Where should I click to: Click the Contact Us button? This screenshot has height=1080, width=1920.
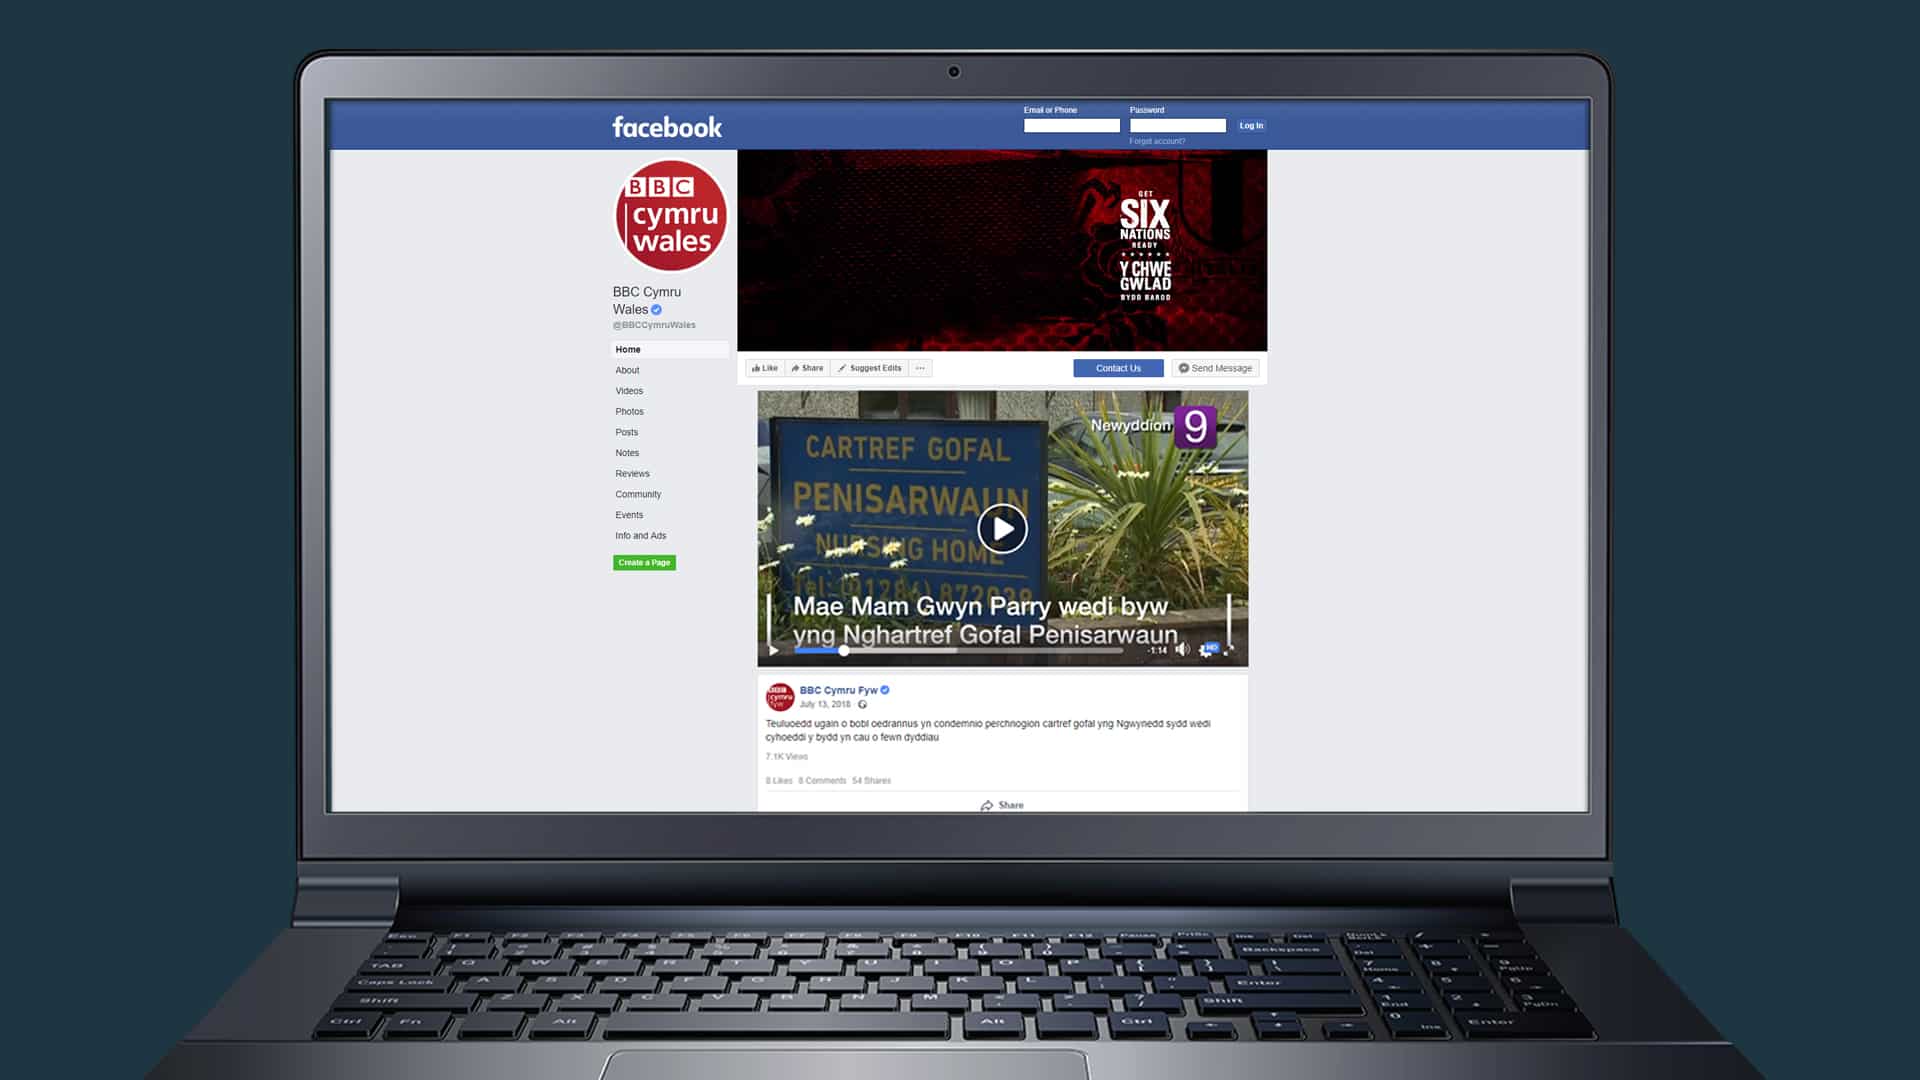click(1118, 368)
